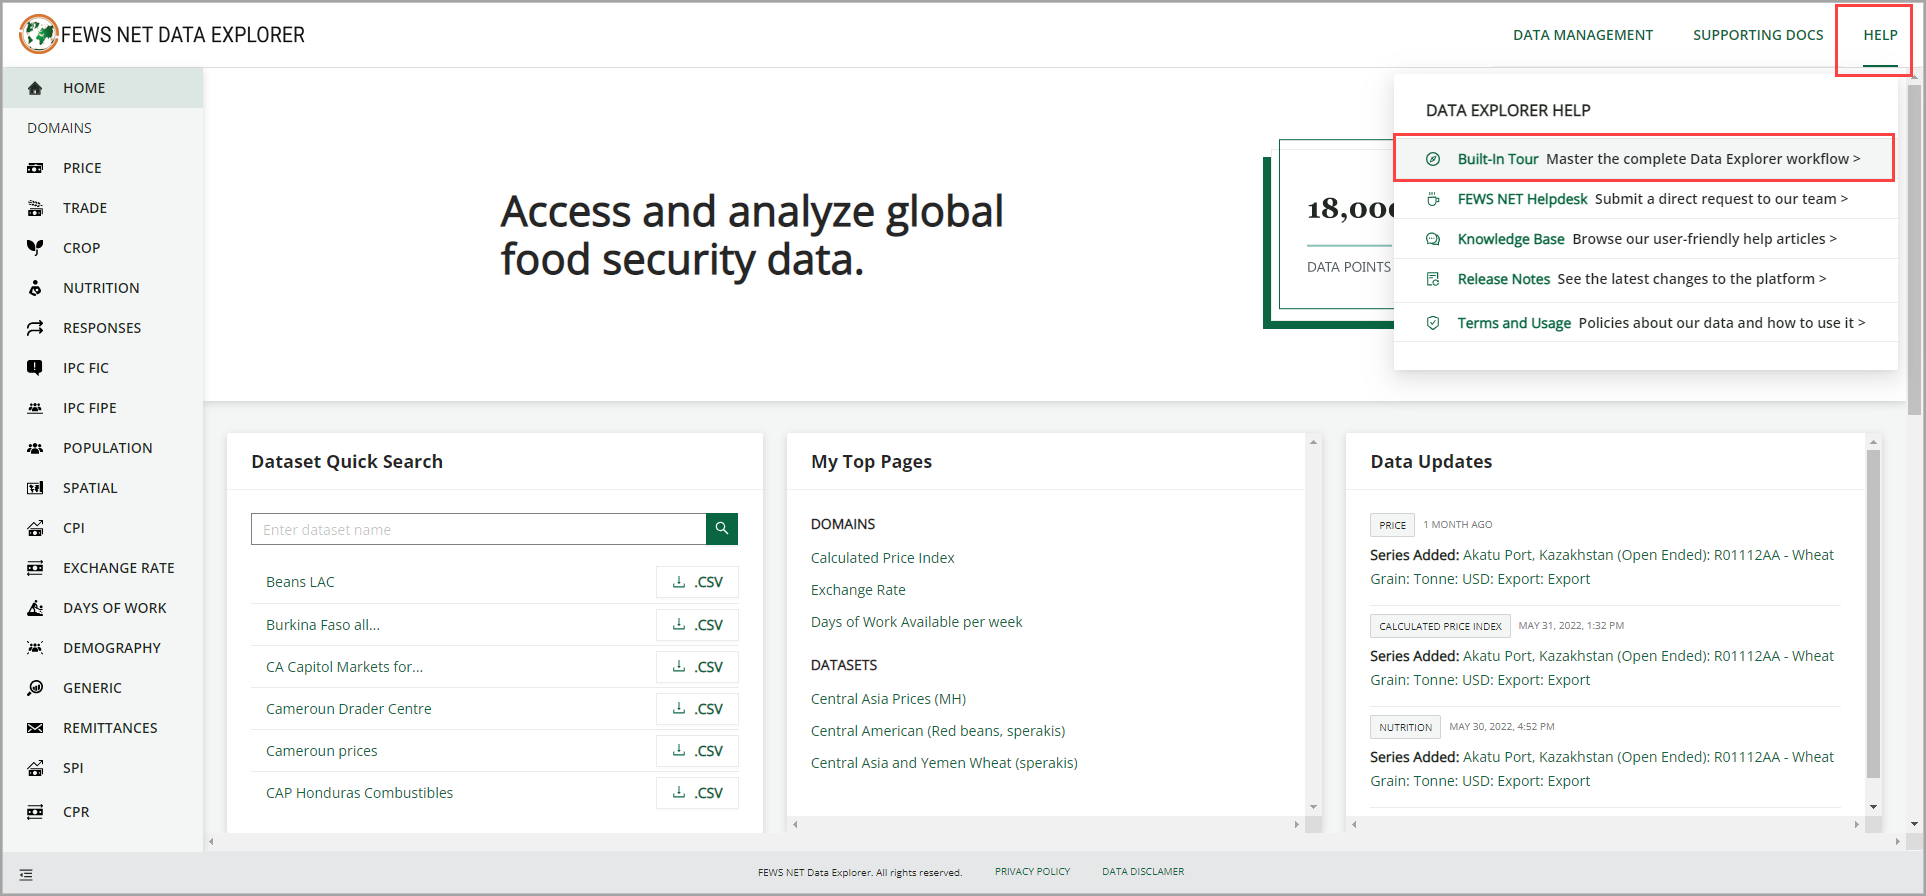The image size is (1926, 896).
Task: Open the Privacy Policy footer link
Action: [1032, 872]
